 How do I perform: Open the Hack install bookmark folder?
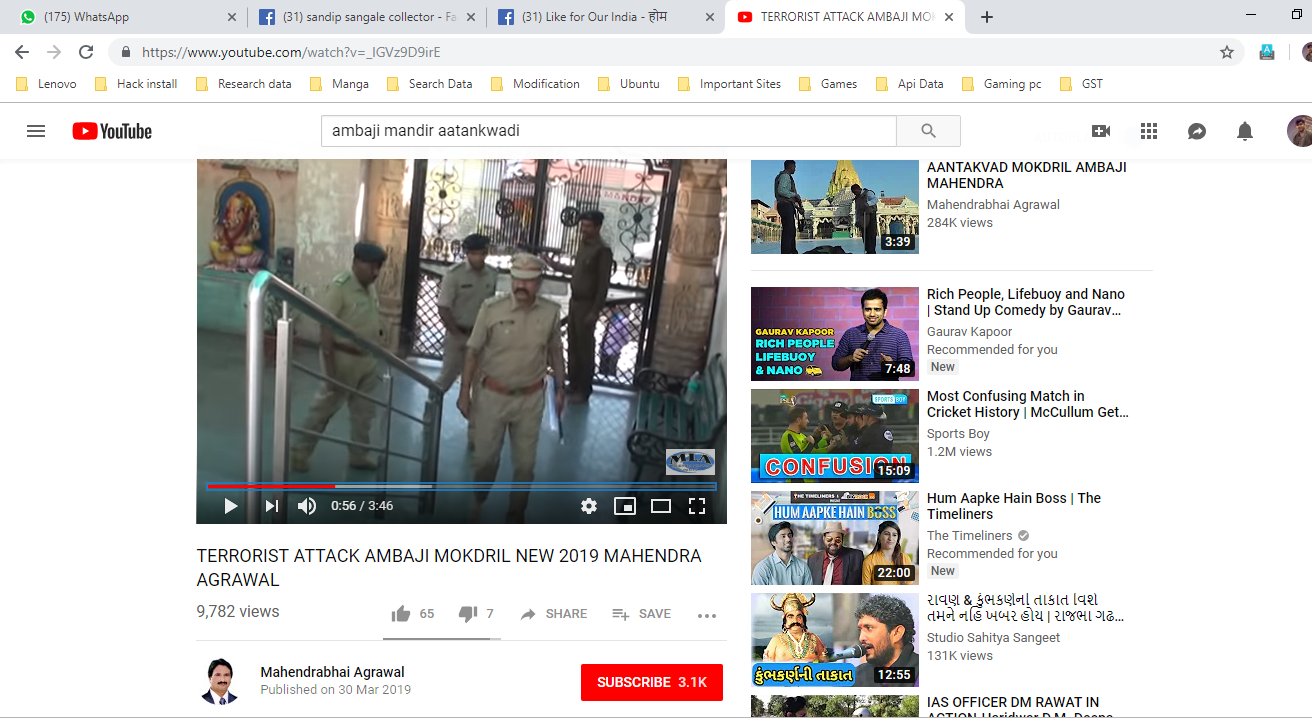(x=136, y=84)
